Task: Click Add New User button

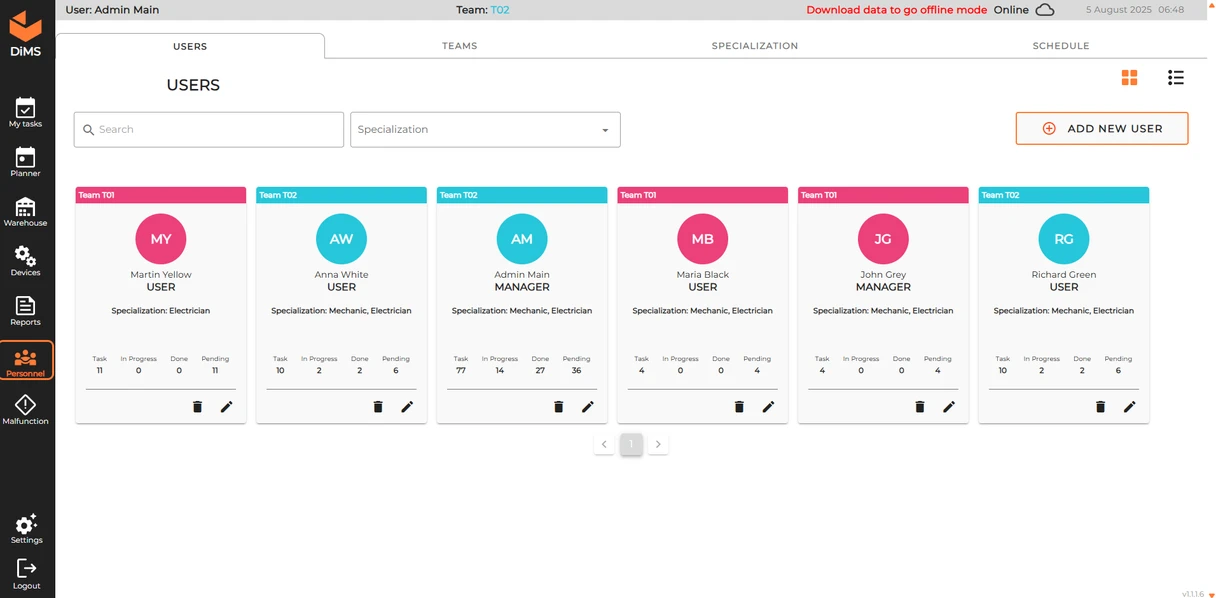Action: [1101, 129]
